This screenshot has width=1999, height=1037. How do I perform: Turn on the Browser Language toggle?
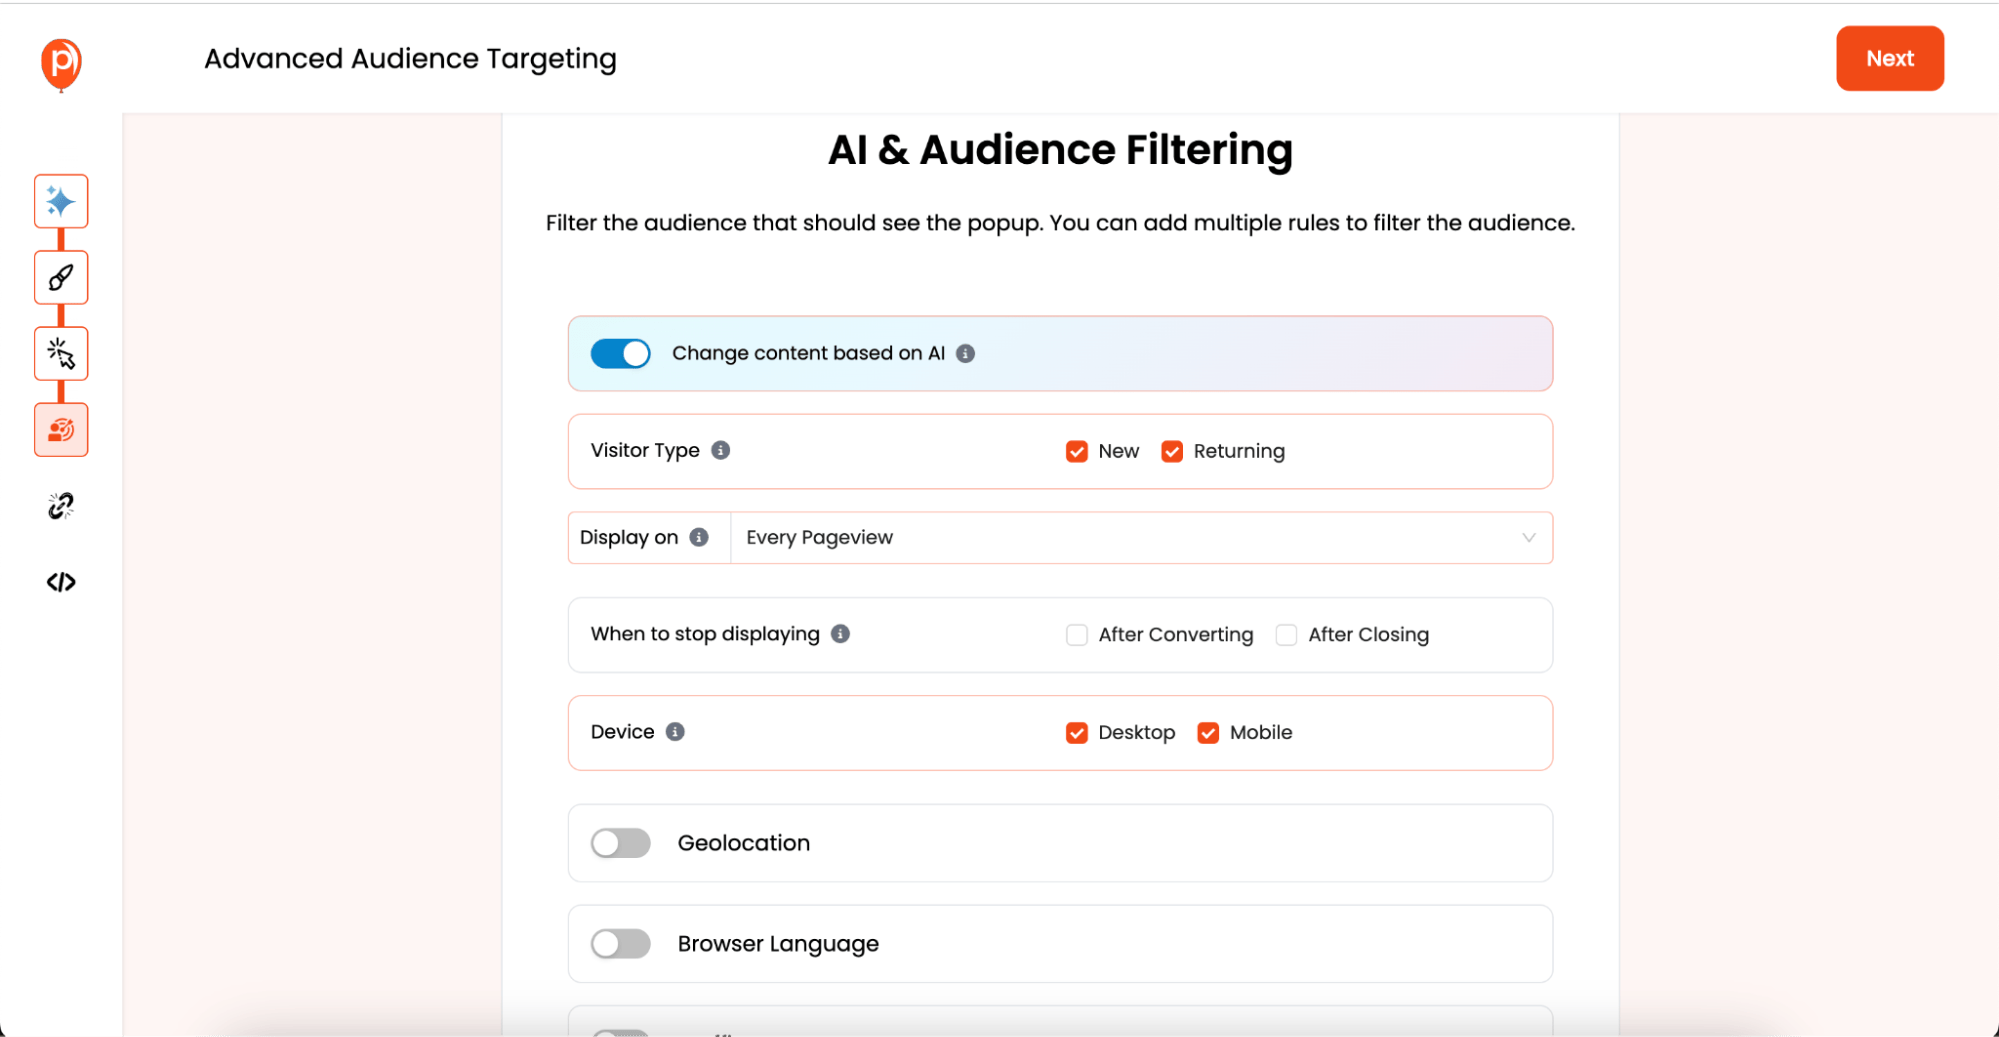point(621,944)
